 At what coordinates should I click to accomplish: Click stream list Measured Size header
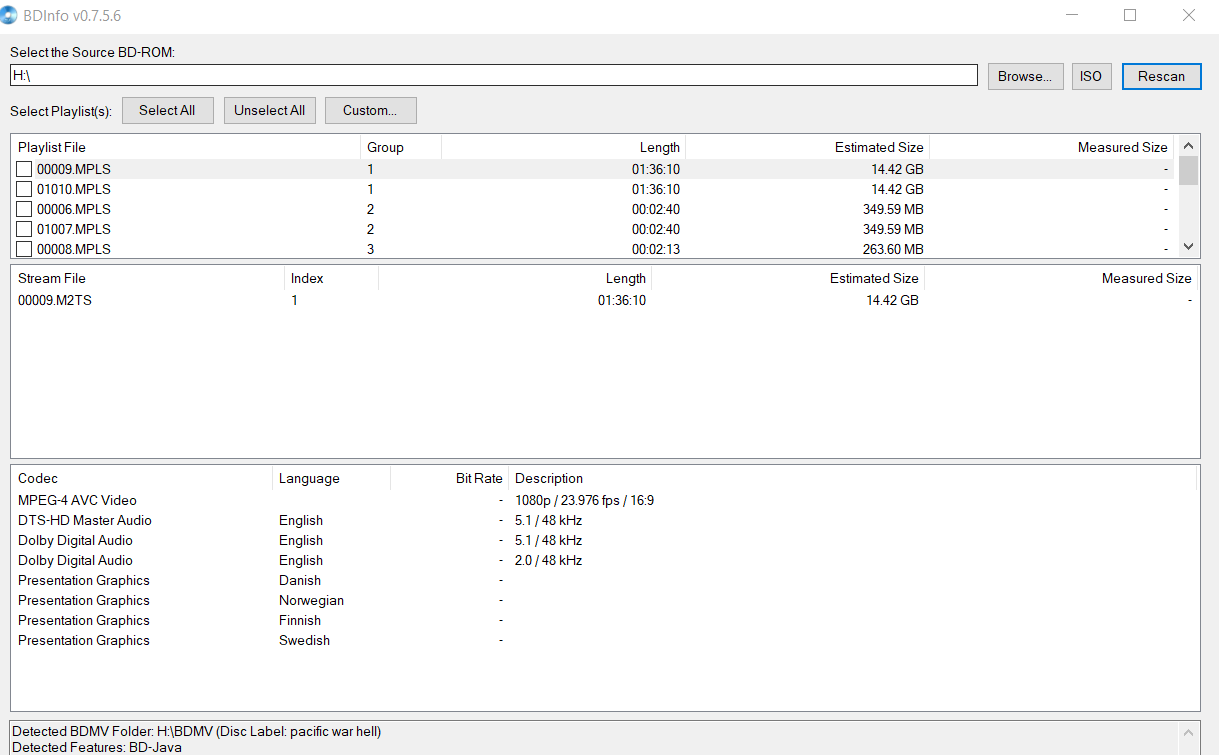pos(1061,278)
